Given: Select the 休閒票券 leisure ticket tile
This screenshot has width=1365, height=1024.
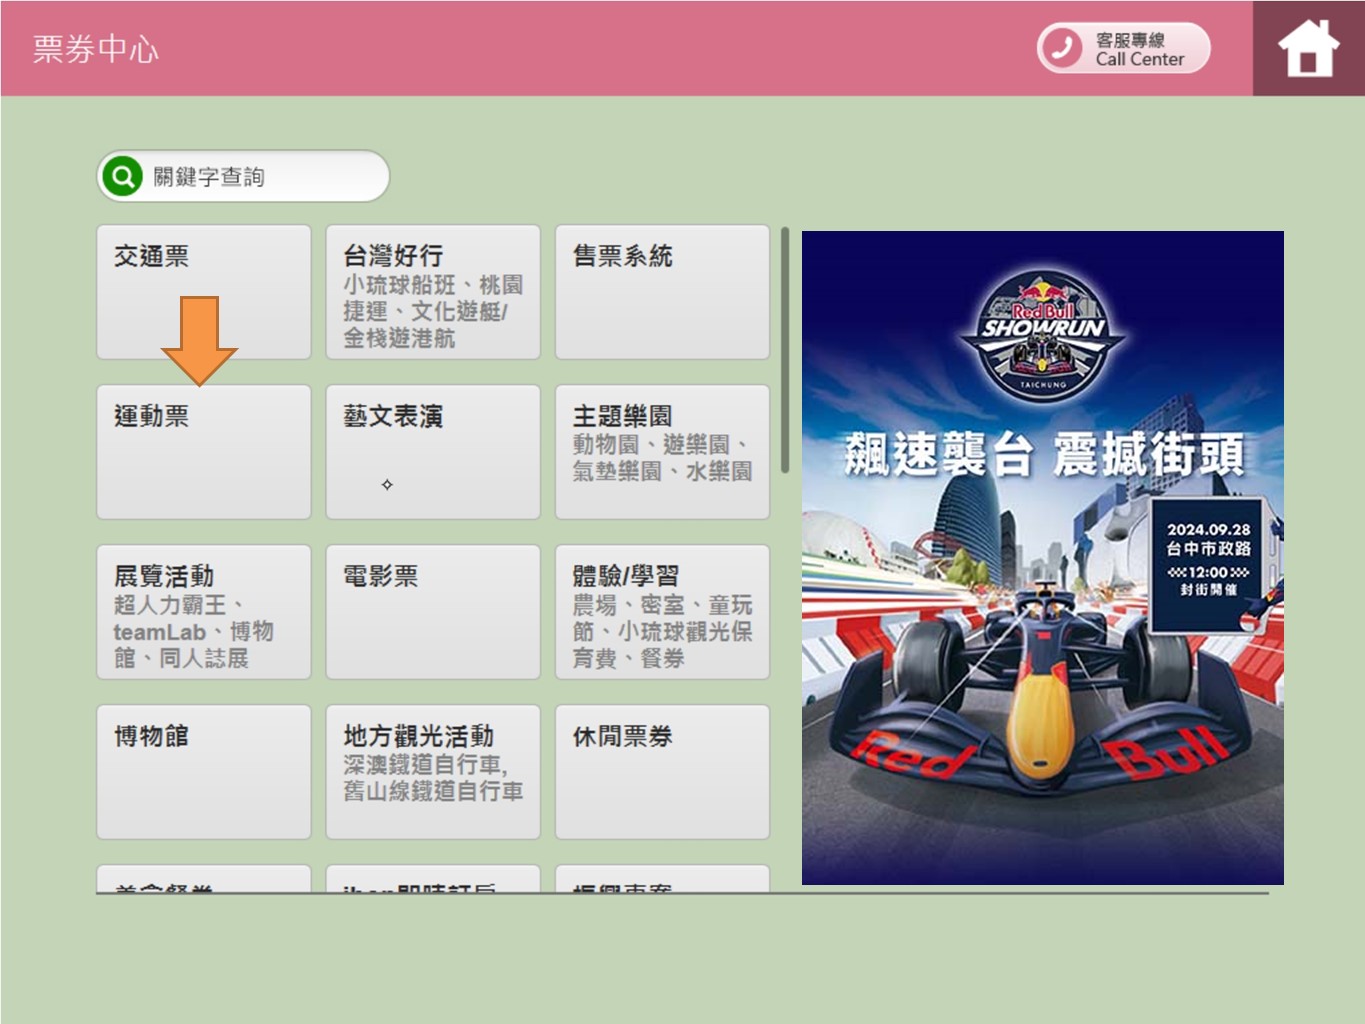Looking at the screenshot, I should click(661, 771).
